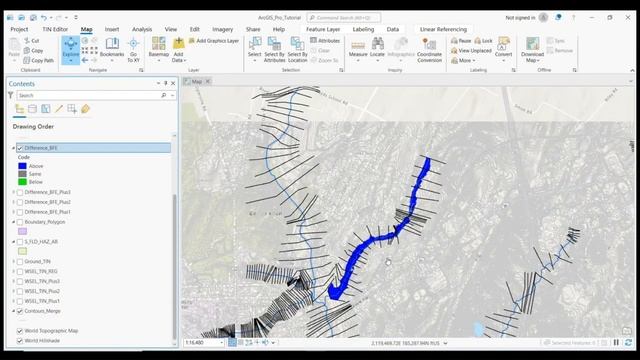Click the gray Same legend swatch
640x360 pixels.
click(x=22, y=174)
